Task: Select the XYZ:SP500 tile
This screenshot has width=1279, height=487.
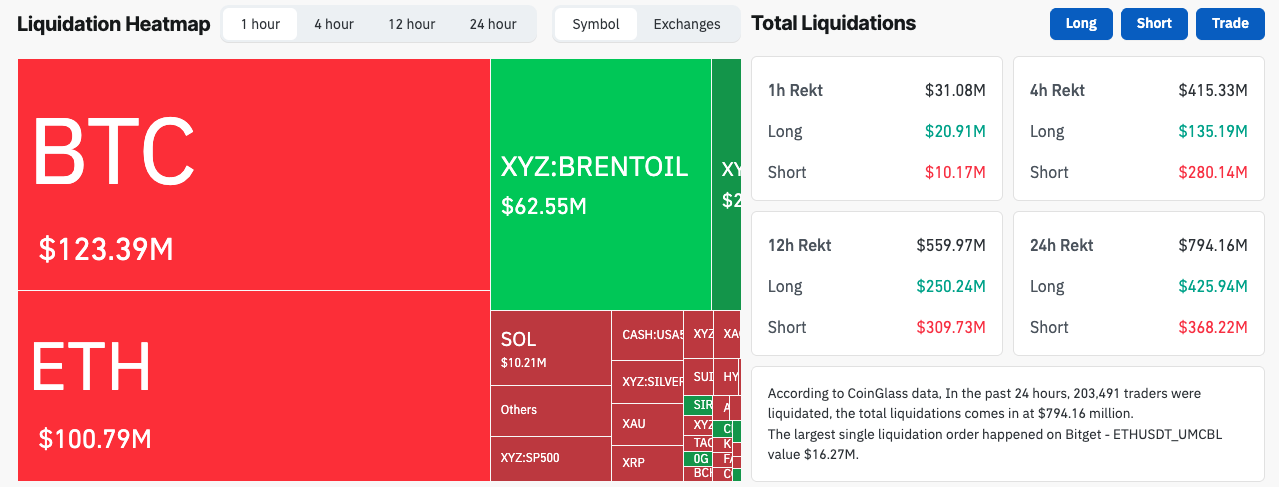Action: tap(551, 459)
